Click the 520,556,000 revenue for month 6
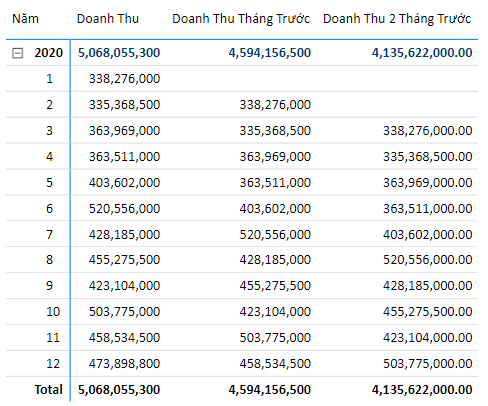This screenshot has height=406, width=488. tap(124, 209)
